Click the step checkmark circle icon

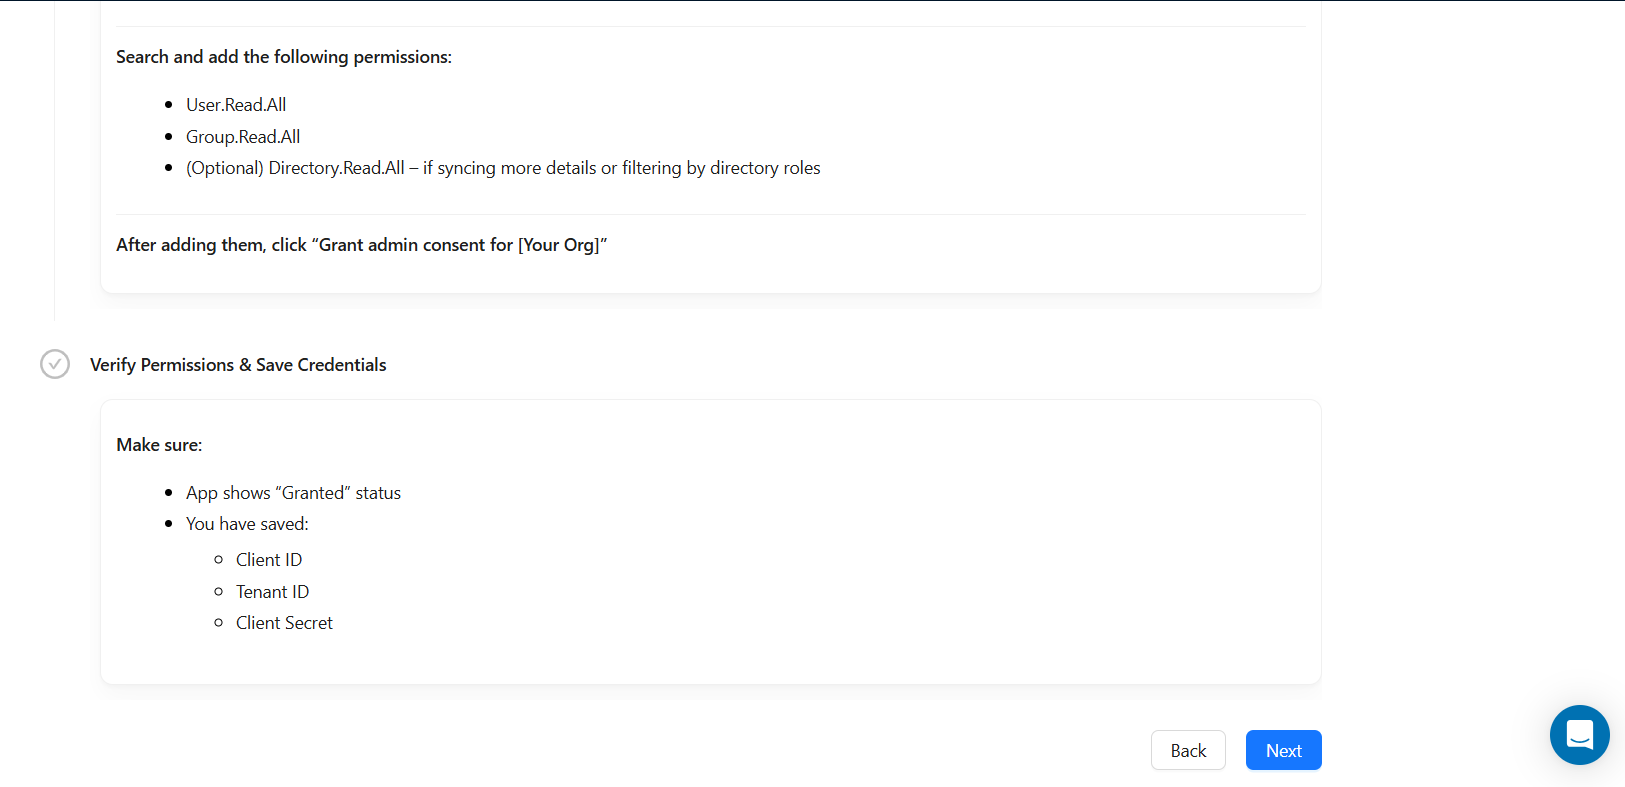55,364
